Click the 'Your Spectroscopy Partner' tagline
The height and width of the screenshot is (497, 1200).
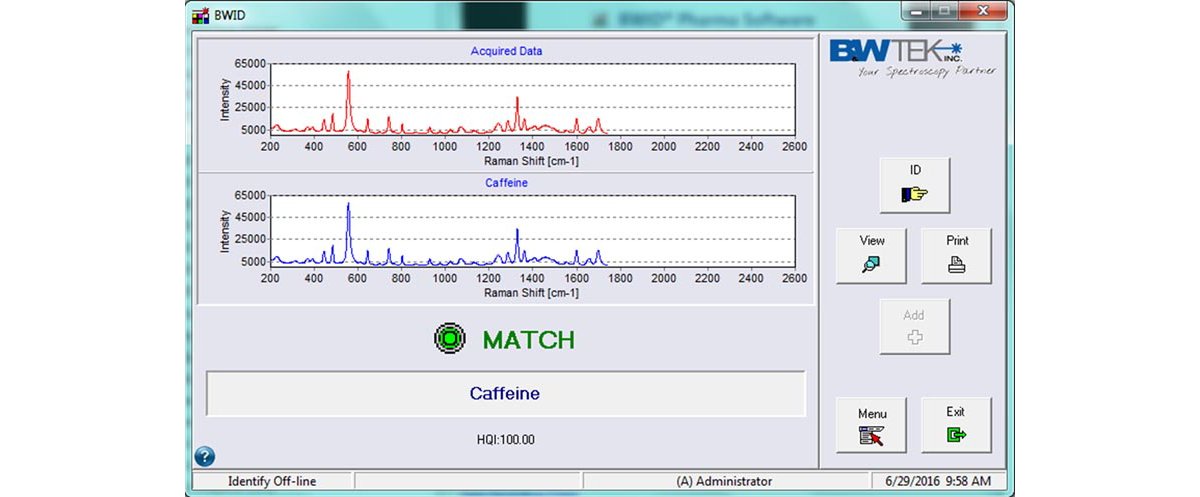click(927, 71)
